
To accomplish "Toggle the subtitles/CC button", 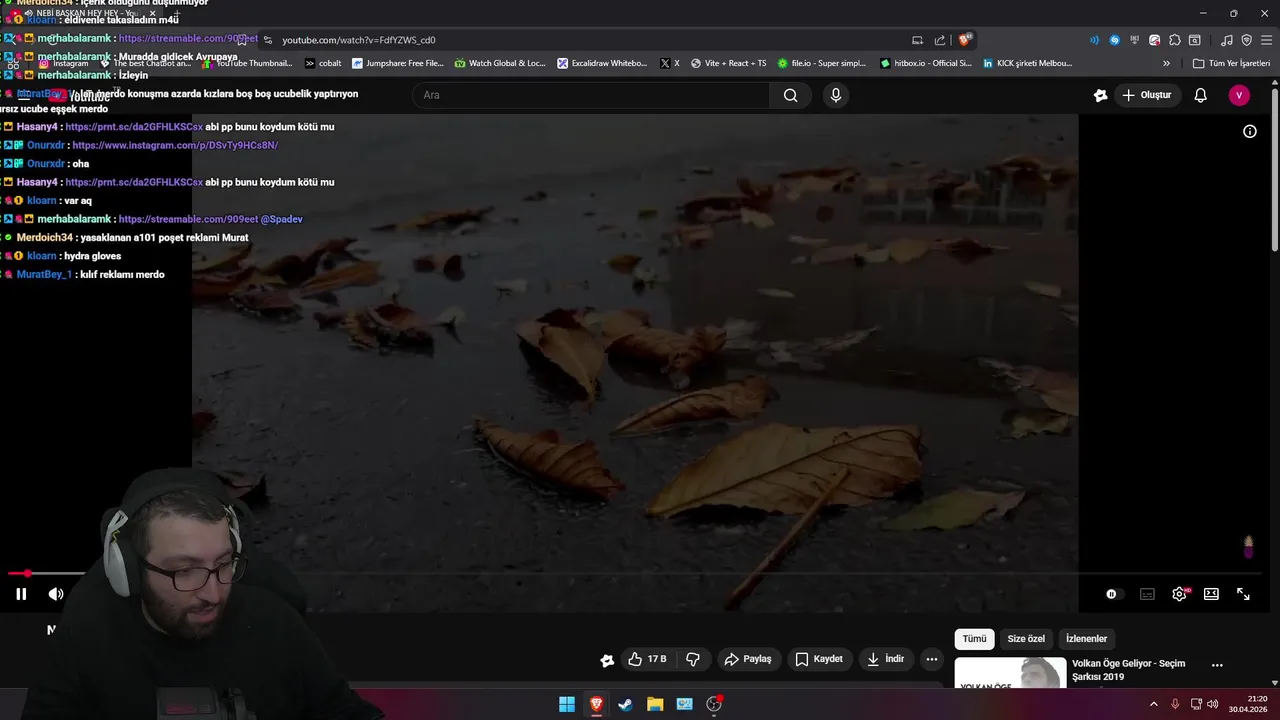I will [x=1147, y=594].
